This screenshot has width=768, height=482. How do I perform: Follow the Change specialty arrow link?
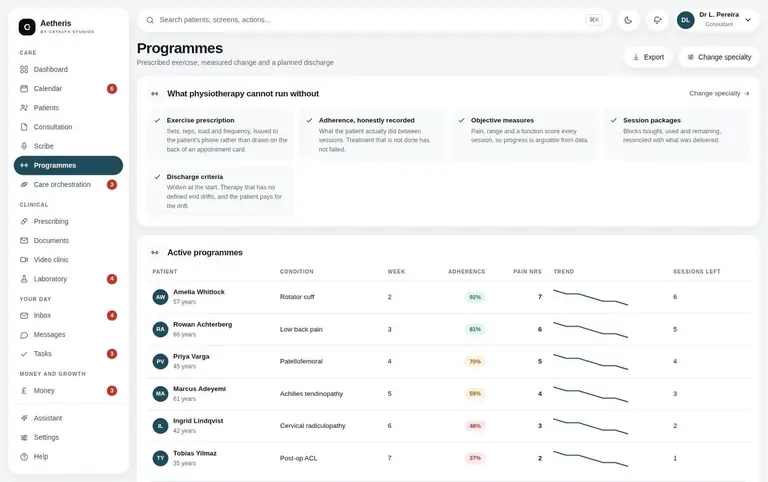pyautogui.click(x=719, y=94)
